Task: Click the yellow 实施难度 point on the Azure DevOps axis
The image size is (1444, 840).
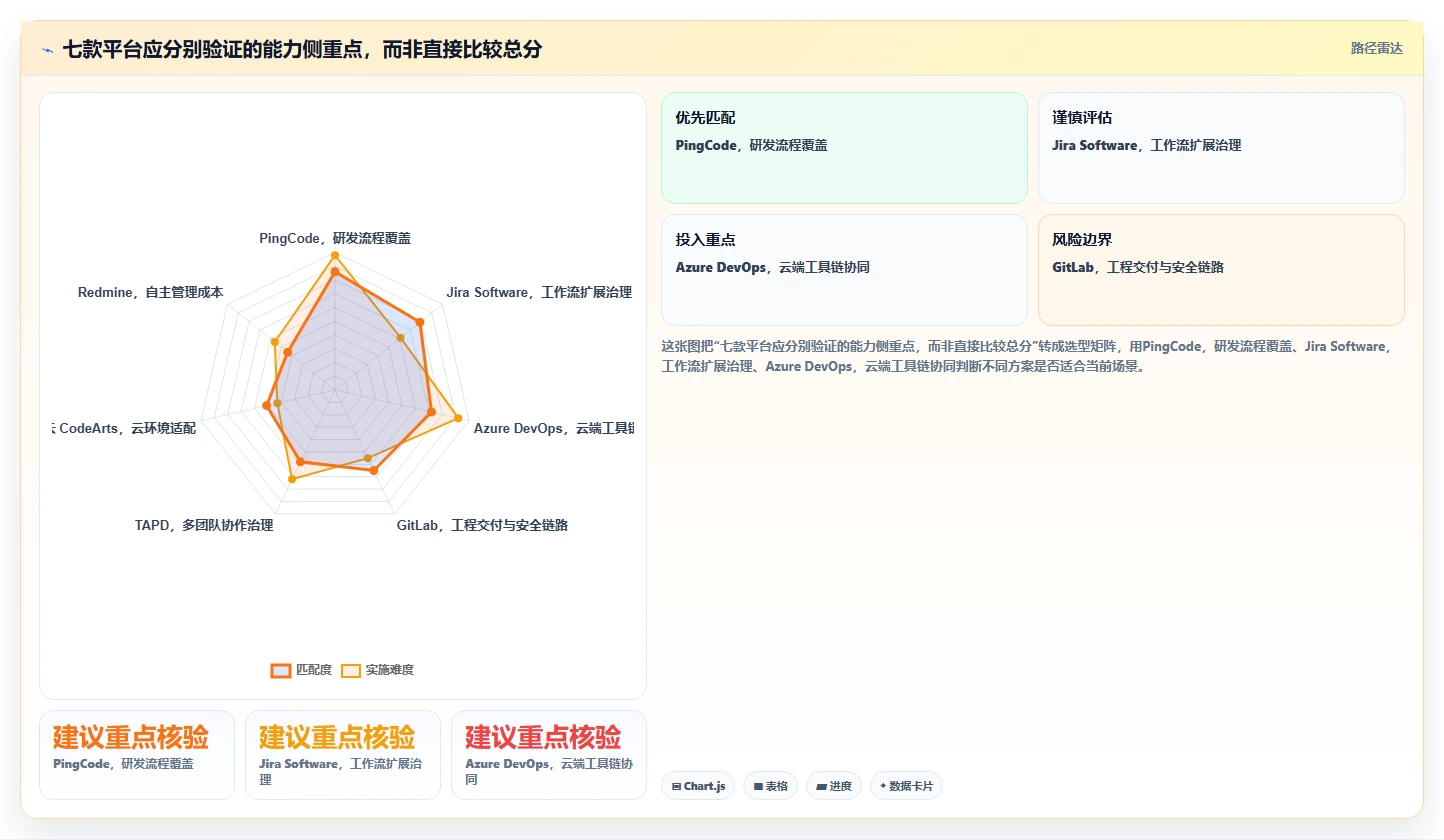Action: (x=460, y=417)
